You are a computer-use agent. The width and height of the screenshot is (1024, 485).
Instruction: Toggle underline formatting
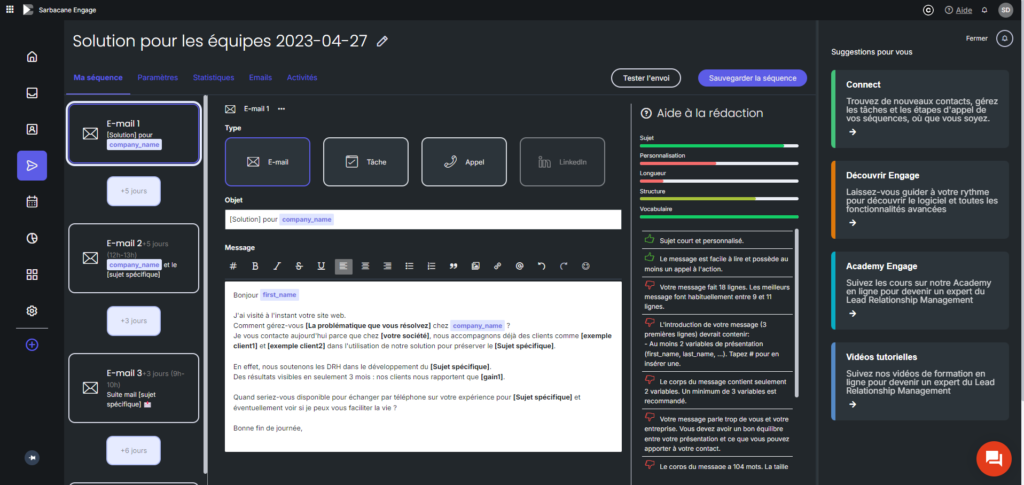pyautogui.click(x=321, y=266)
